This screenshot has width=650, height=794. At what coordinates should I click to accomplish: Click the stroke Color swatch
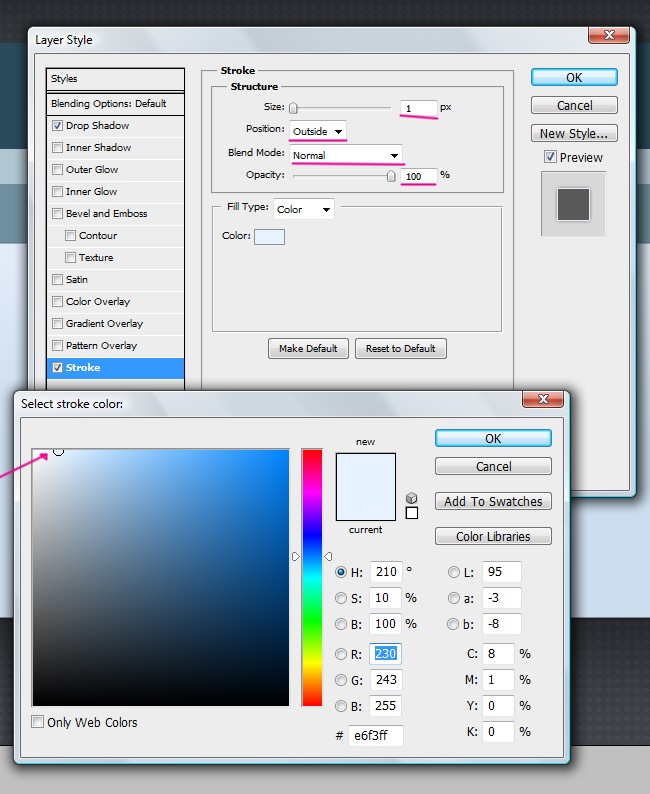[269, 236]
